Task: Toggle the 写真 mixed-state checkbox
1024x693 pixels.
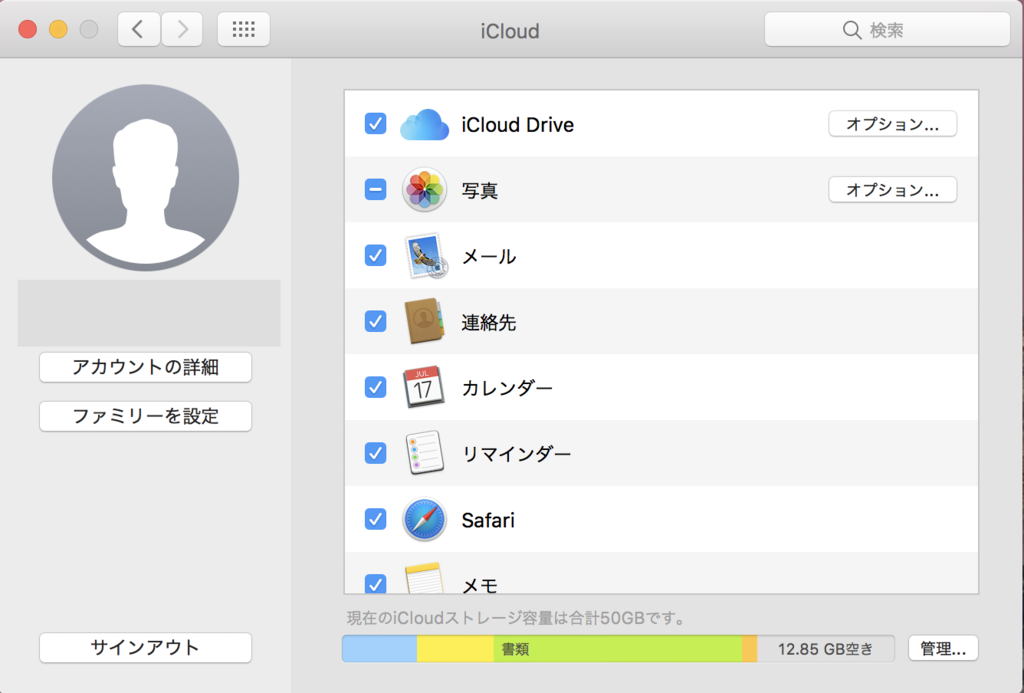Action: (376, 189)
